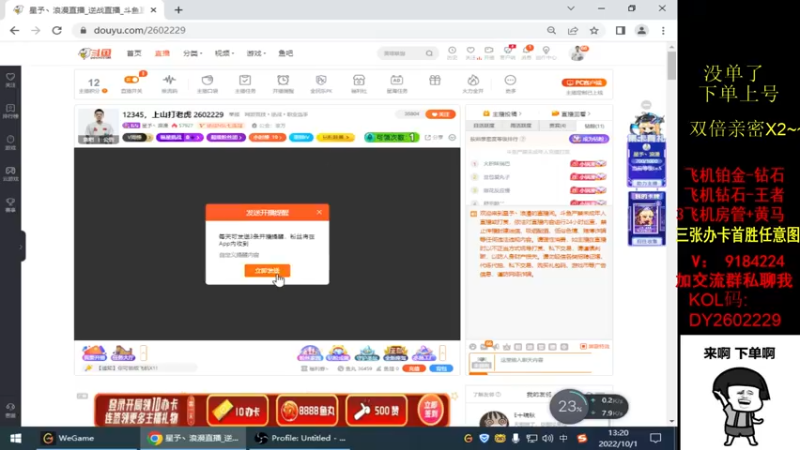The width and height of the screenshot is (800, 450).
Task: Click the orange send button in dialog
Action: click(x=267, y=270)
